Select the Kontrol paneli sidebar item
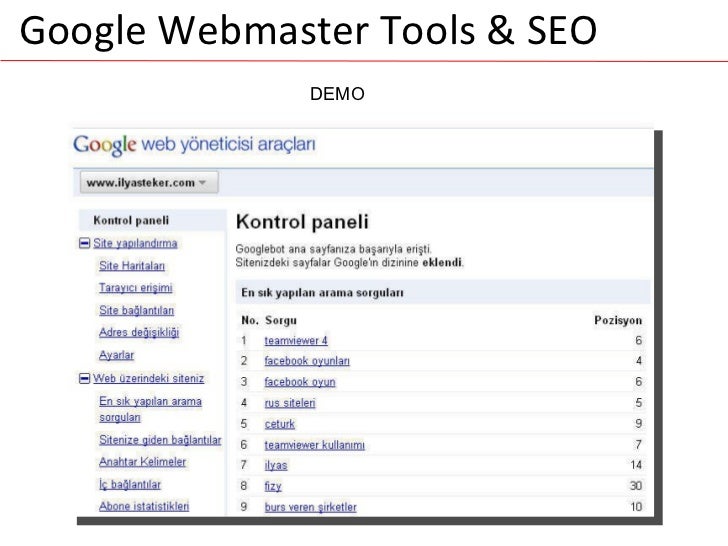The height and width of the screenshot is (546, 728). tap(131, 220)
